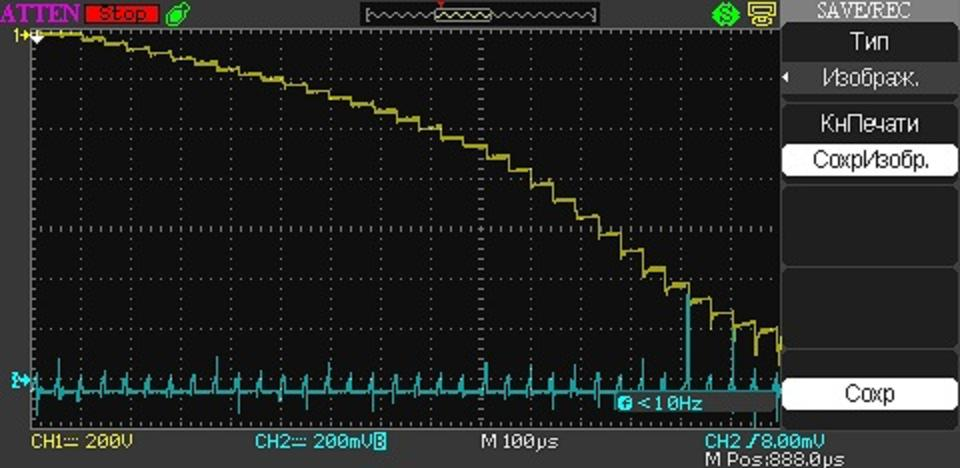Open the КнПечати print key option
960x468 pixels.
(x=868, y=123)
